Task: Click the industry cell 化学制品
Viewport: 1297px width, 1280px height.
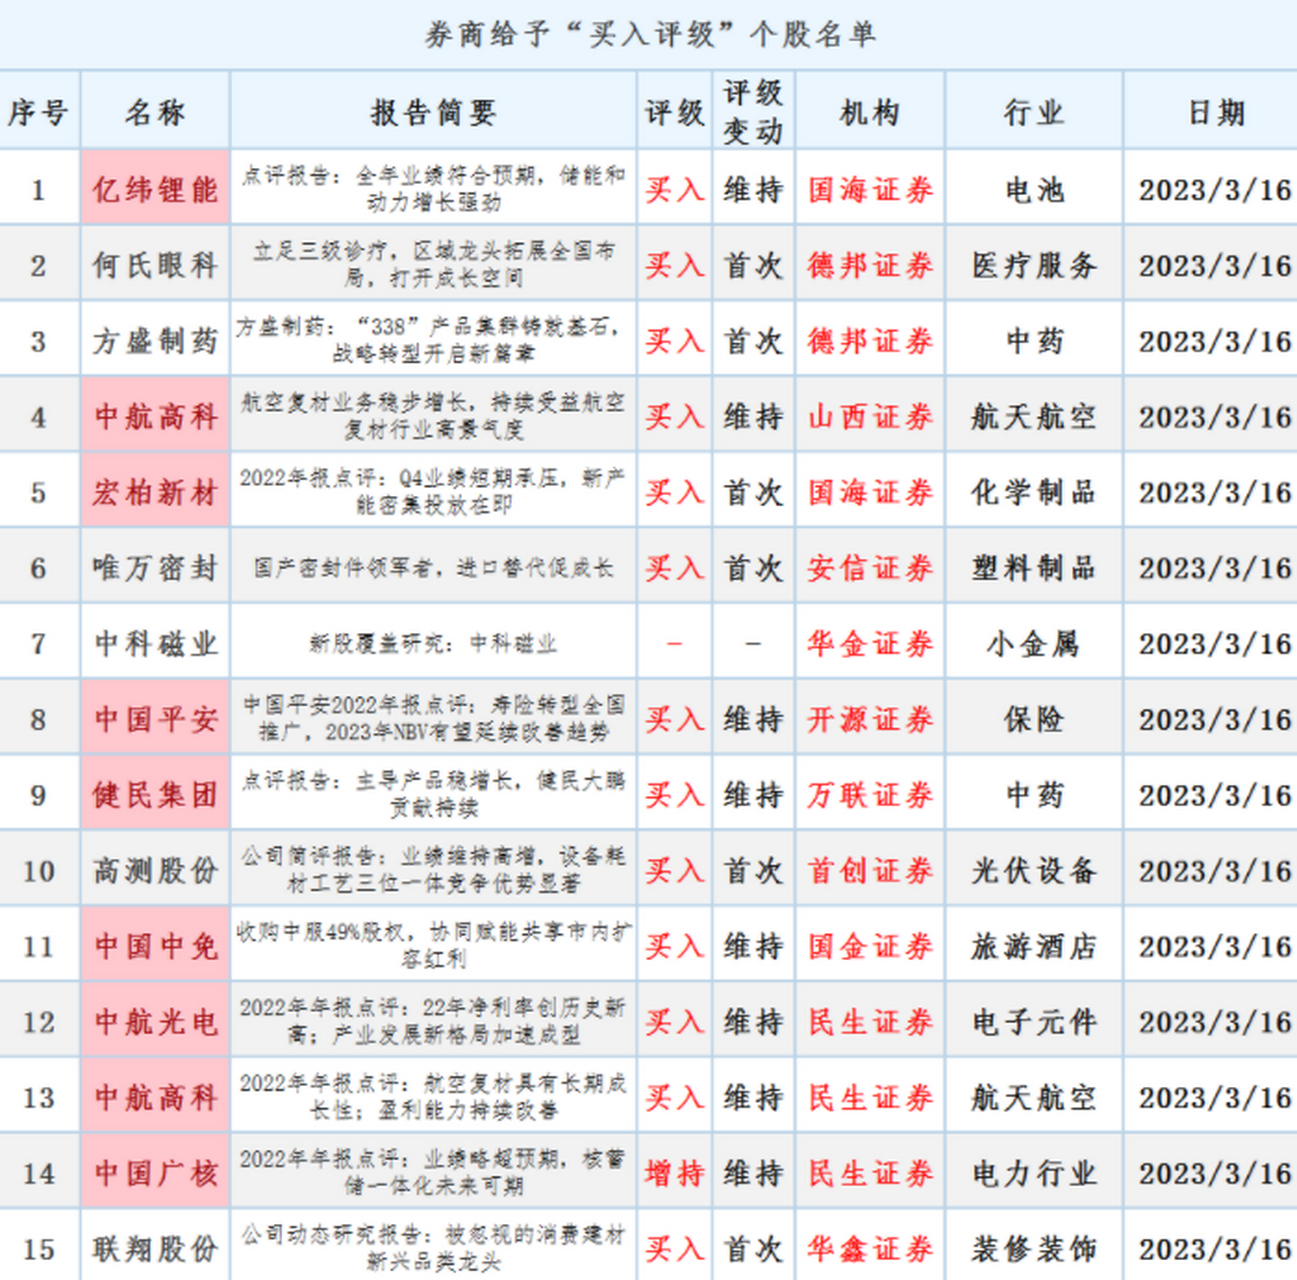Action: 1034,492
